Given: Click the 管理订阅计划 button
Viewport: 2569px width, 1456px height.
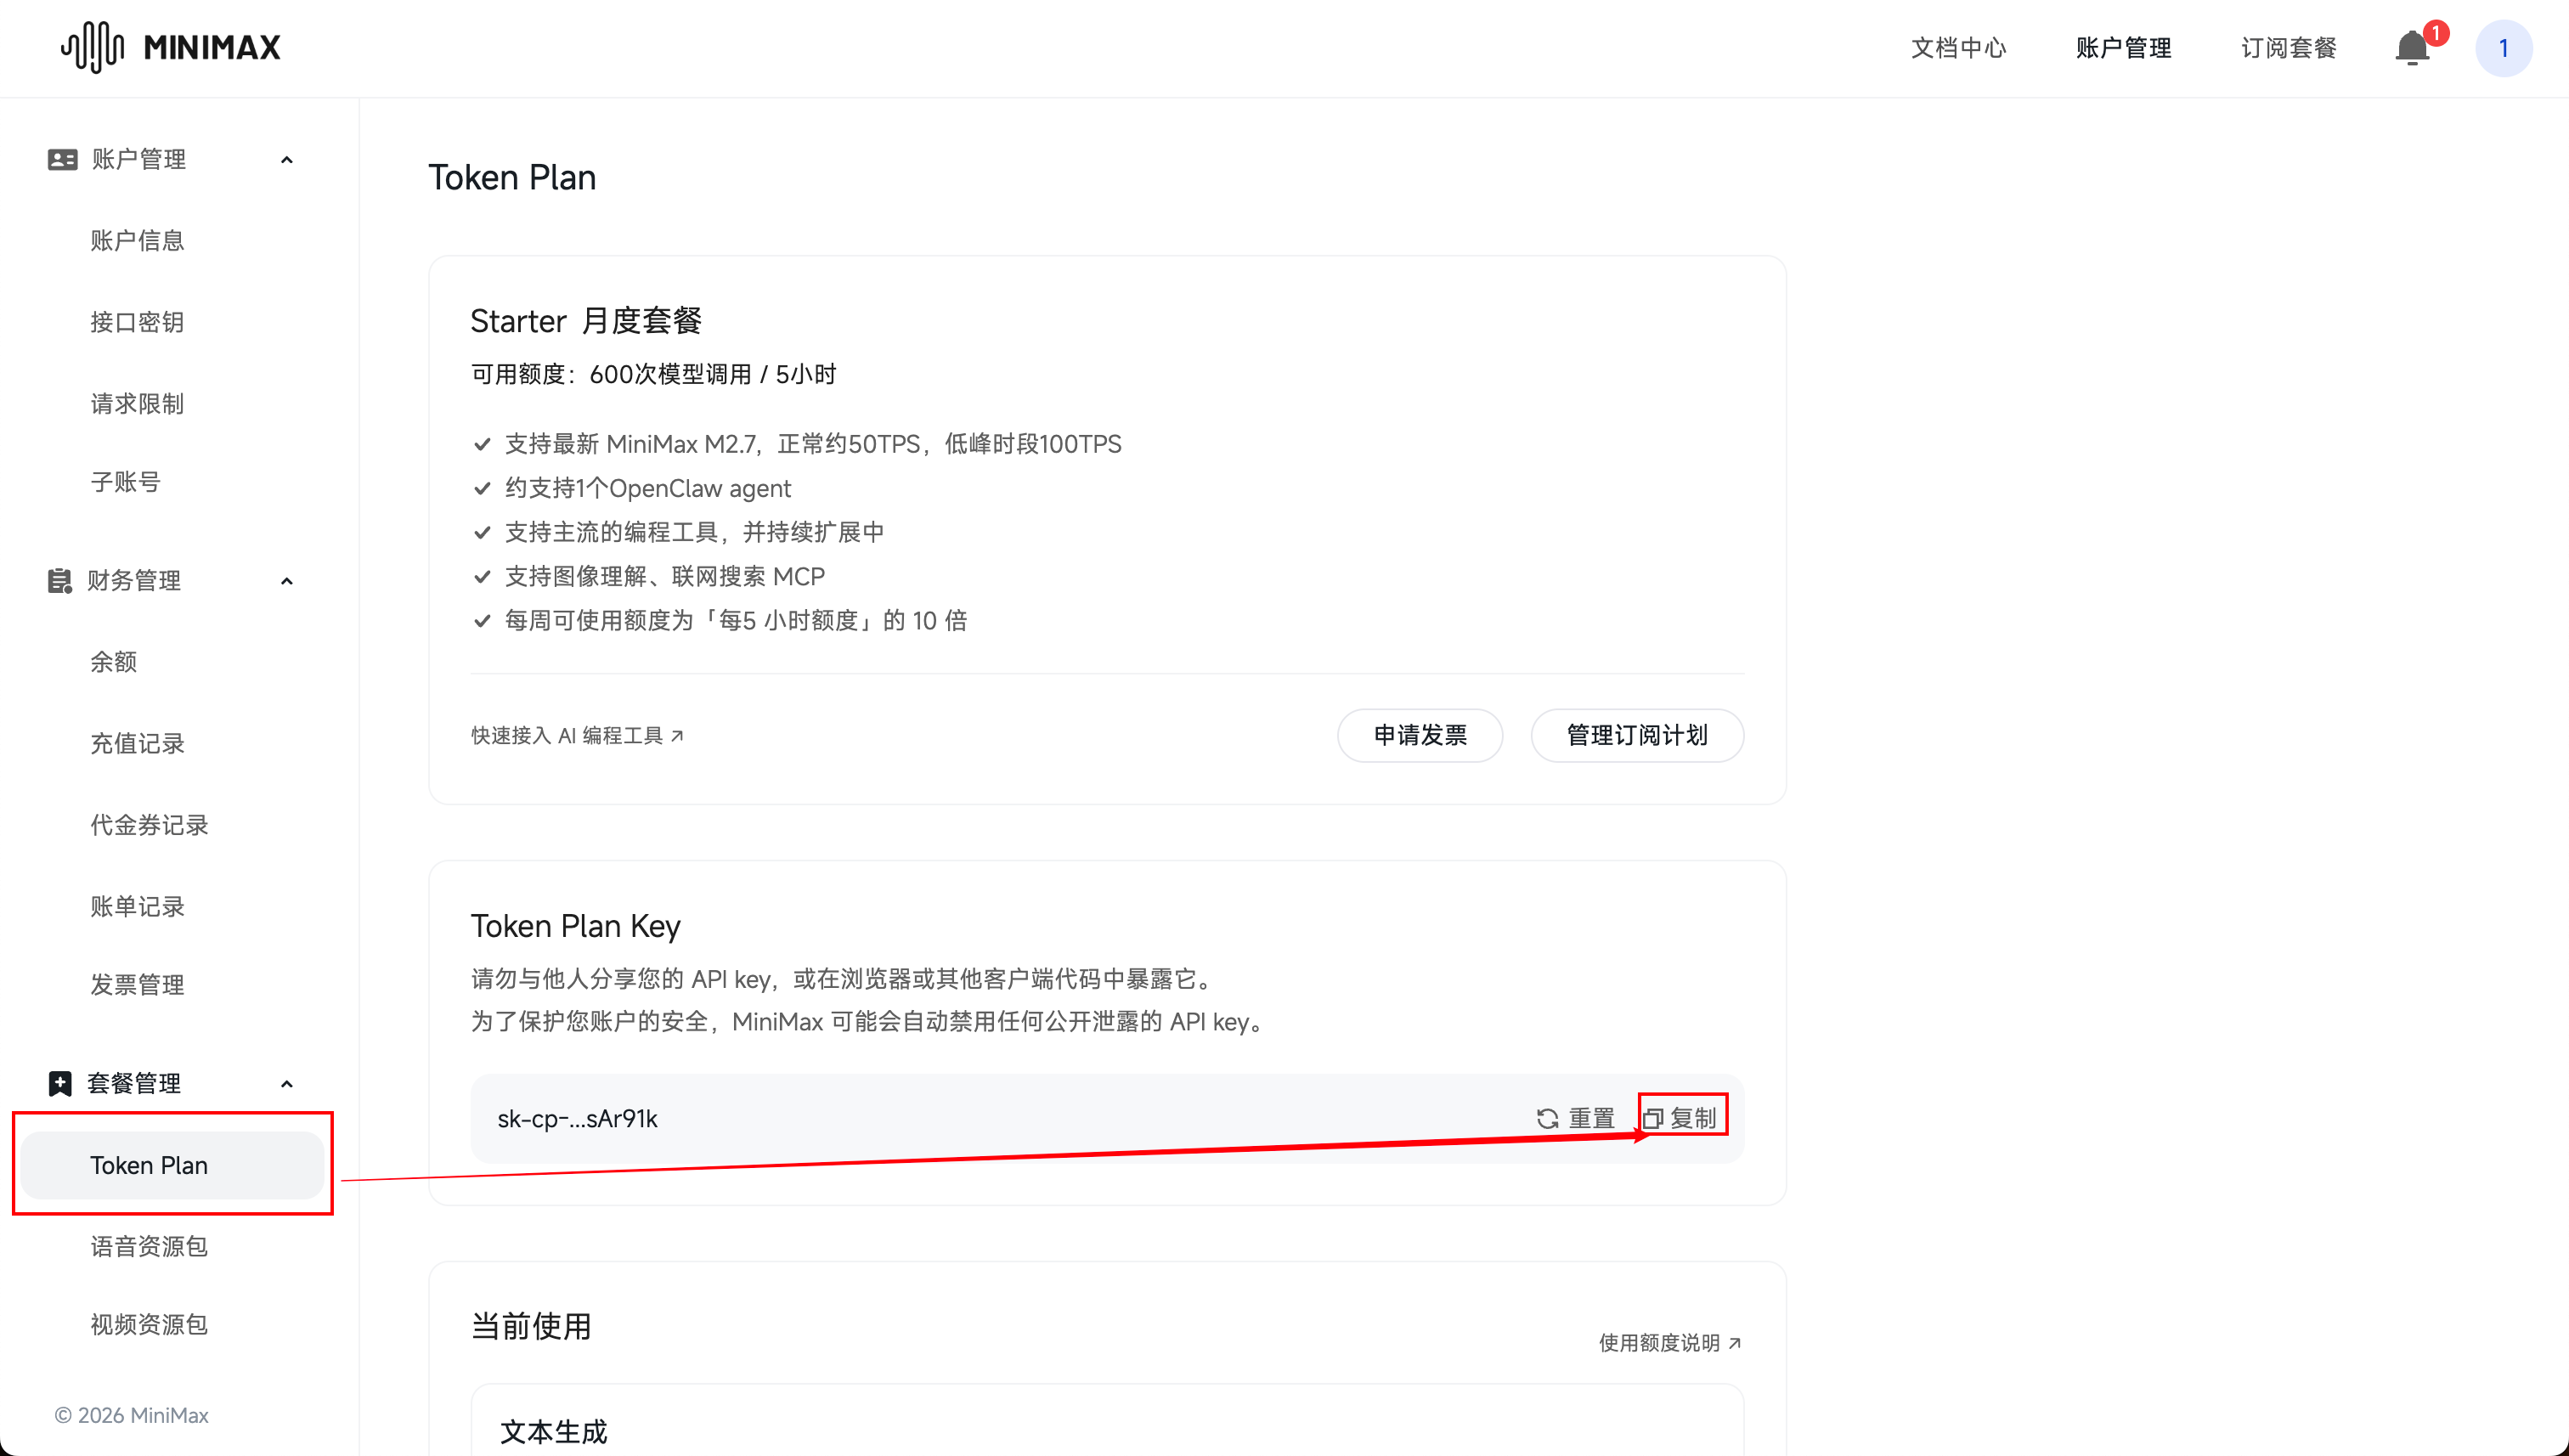Looking at the screenshot, I should coord(1637,736).
